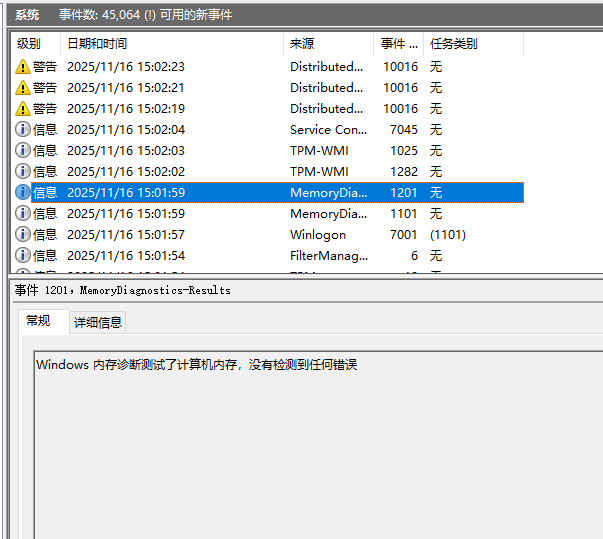This screenshot has height=539, width=603.
Task: Select the Service Con... source row
Action: (x=269, y=130)
